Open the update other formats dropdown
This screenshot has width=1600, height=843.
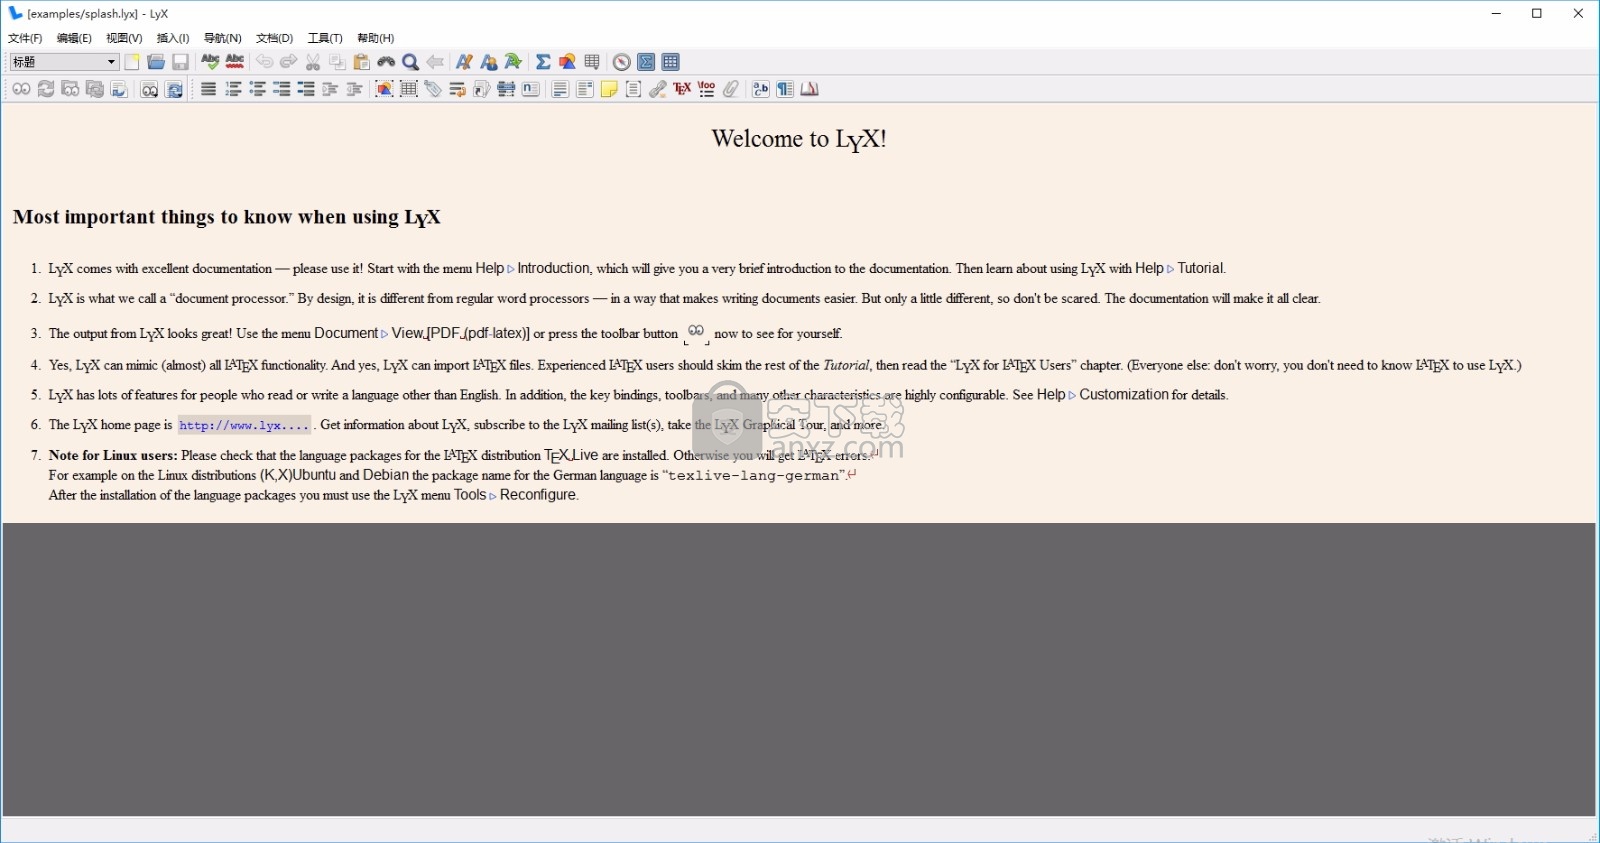point(174,89)
